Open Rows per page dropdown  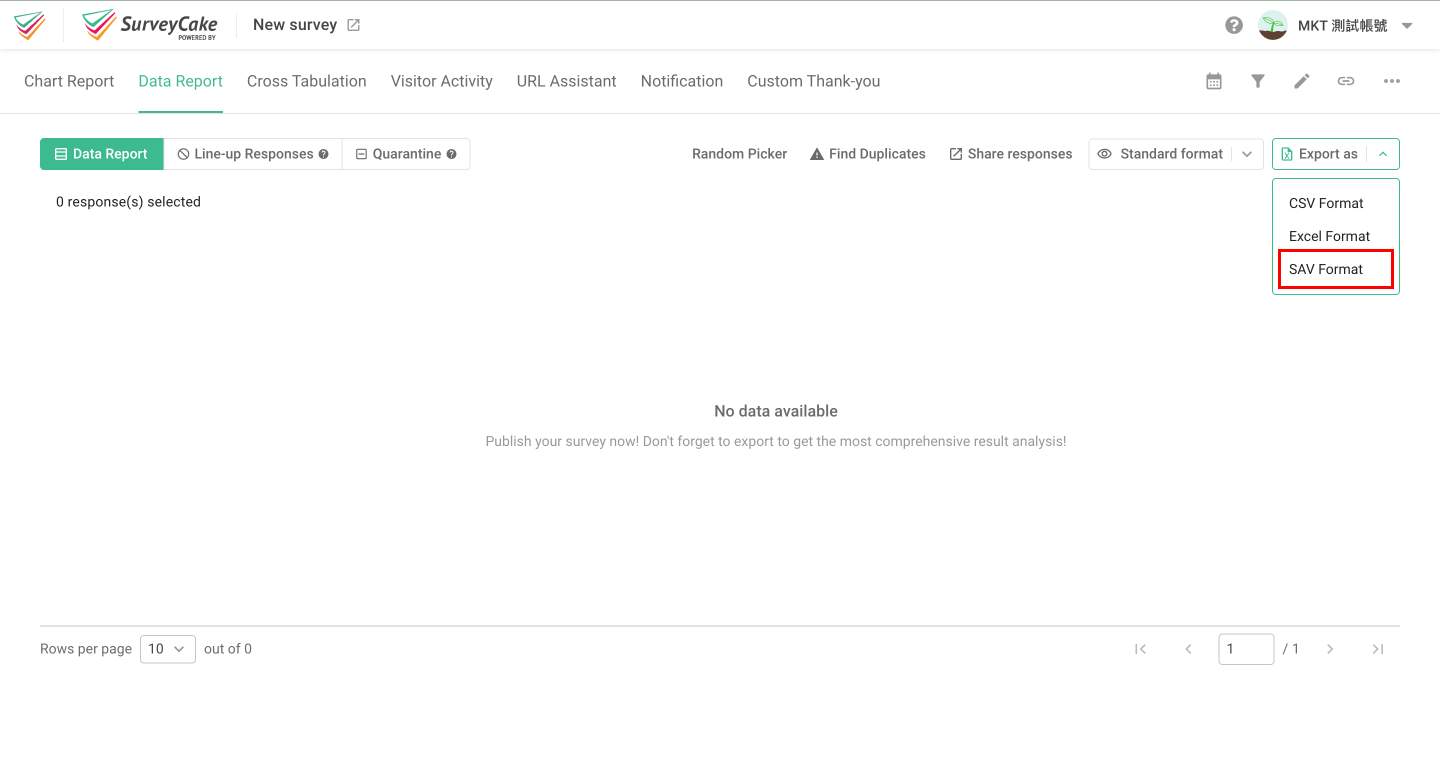168,649
